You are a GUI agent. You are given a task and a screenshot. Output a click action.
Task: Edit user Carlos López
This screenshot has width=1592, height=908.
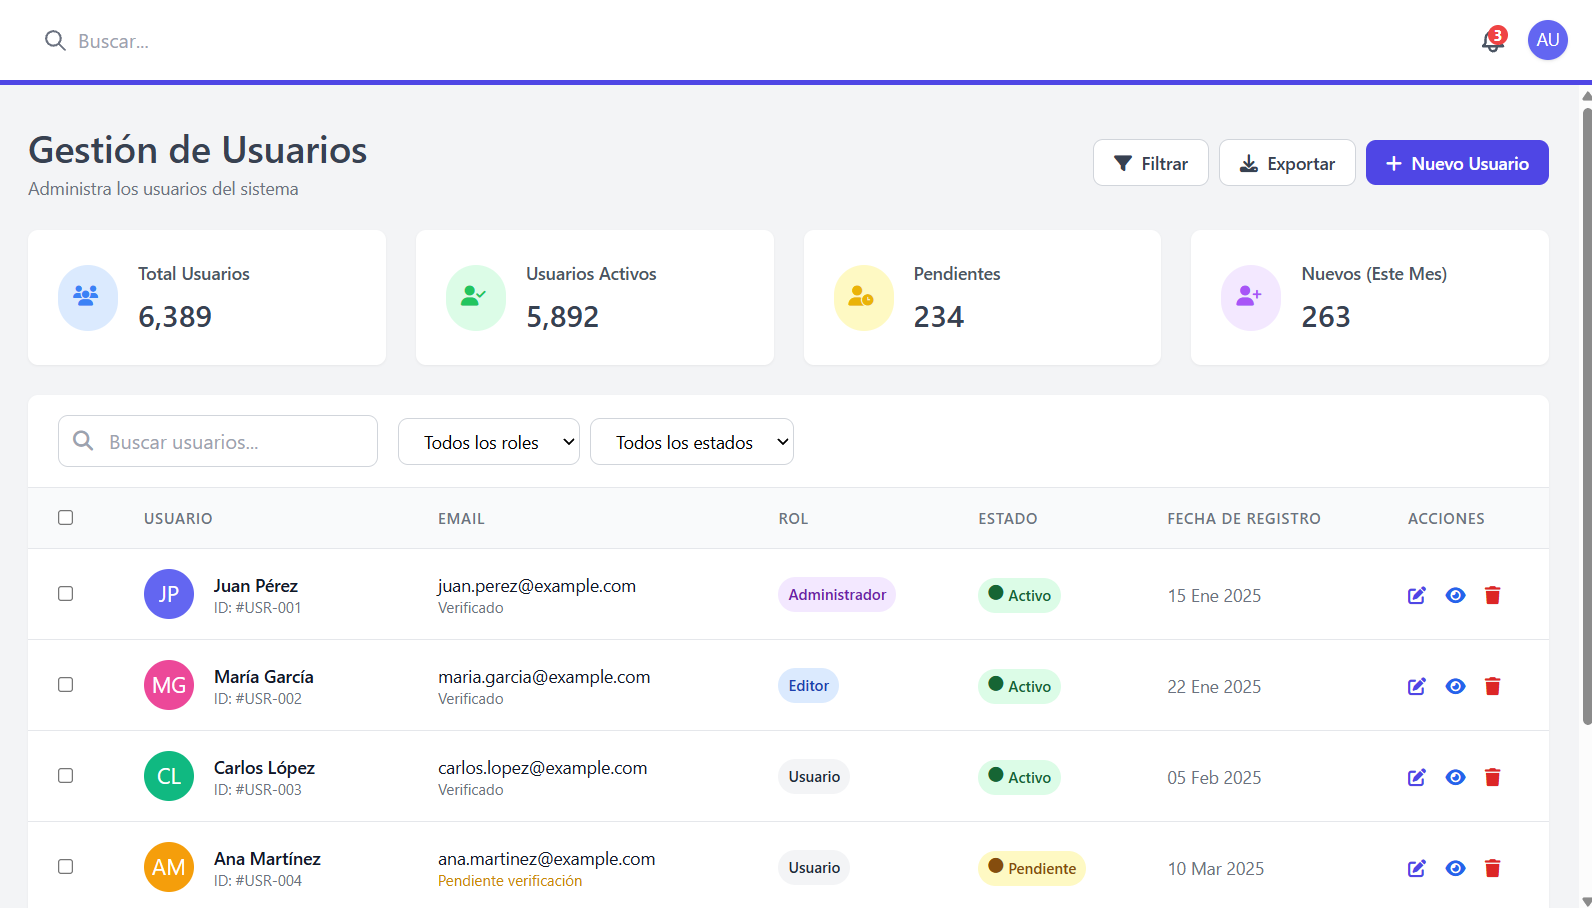click(x=1416, y=778)
